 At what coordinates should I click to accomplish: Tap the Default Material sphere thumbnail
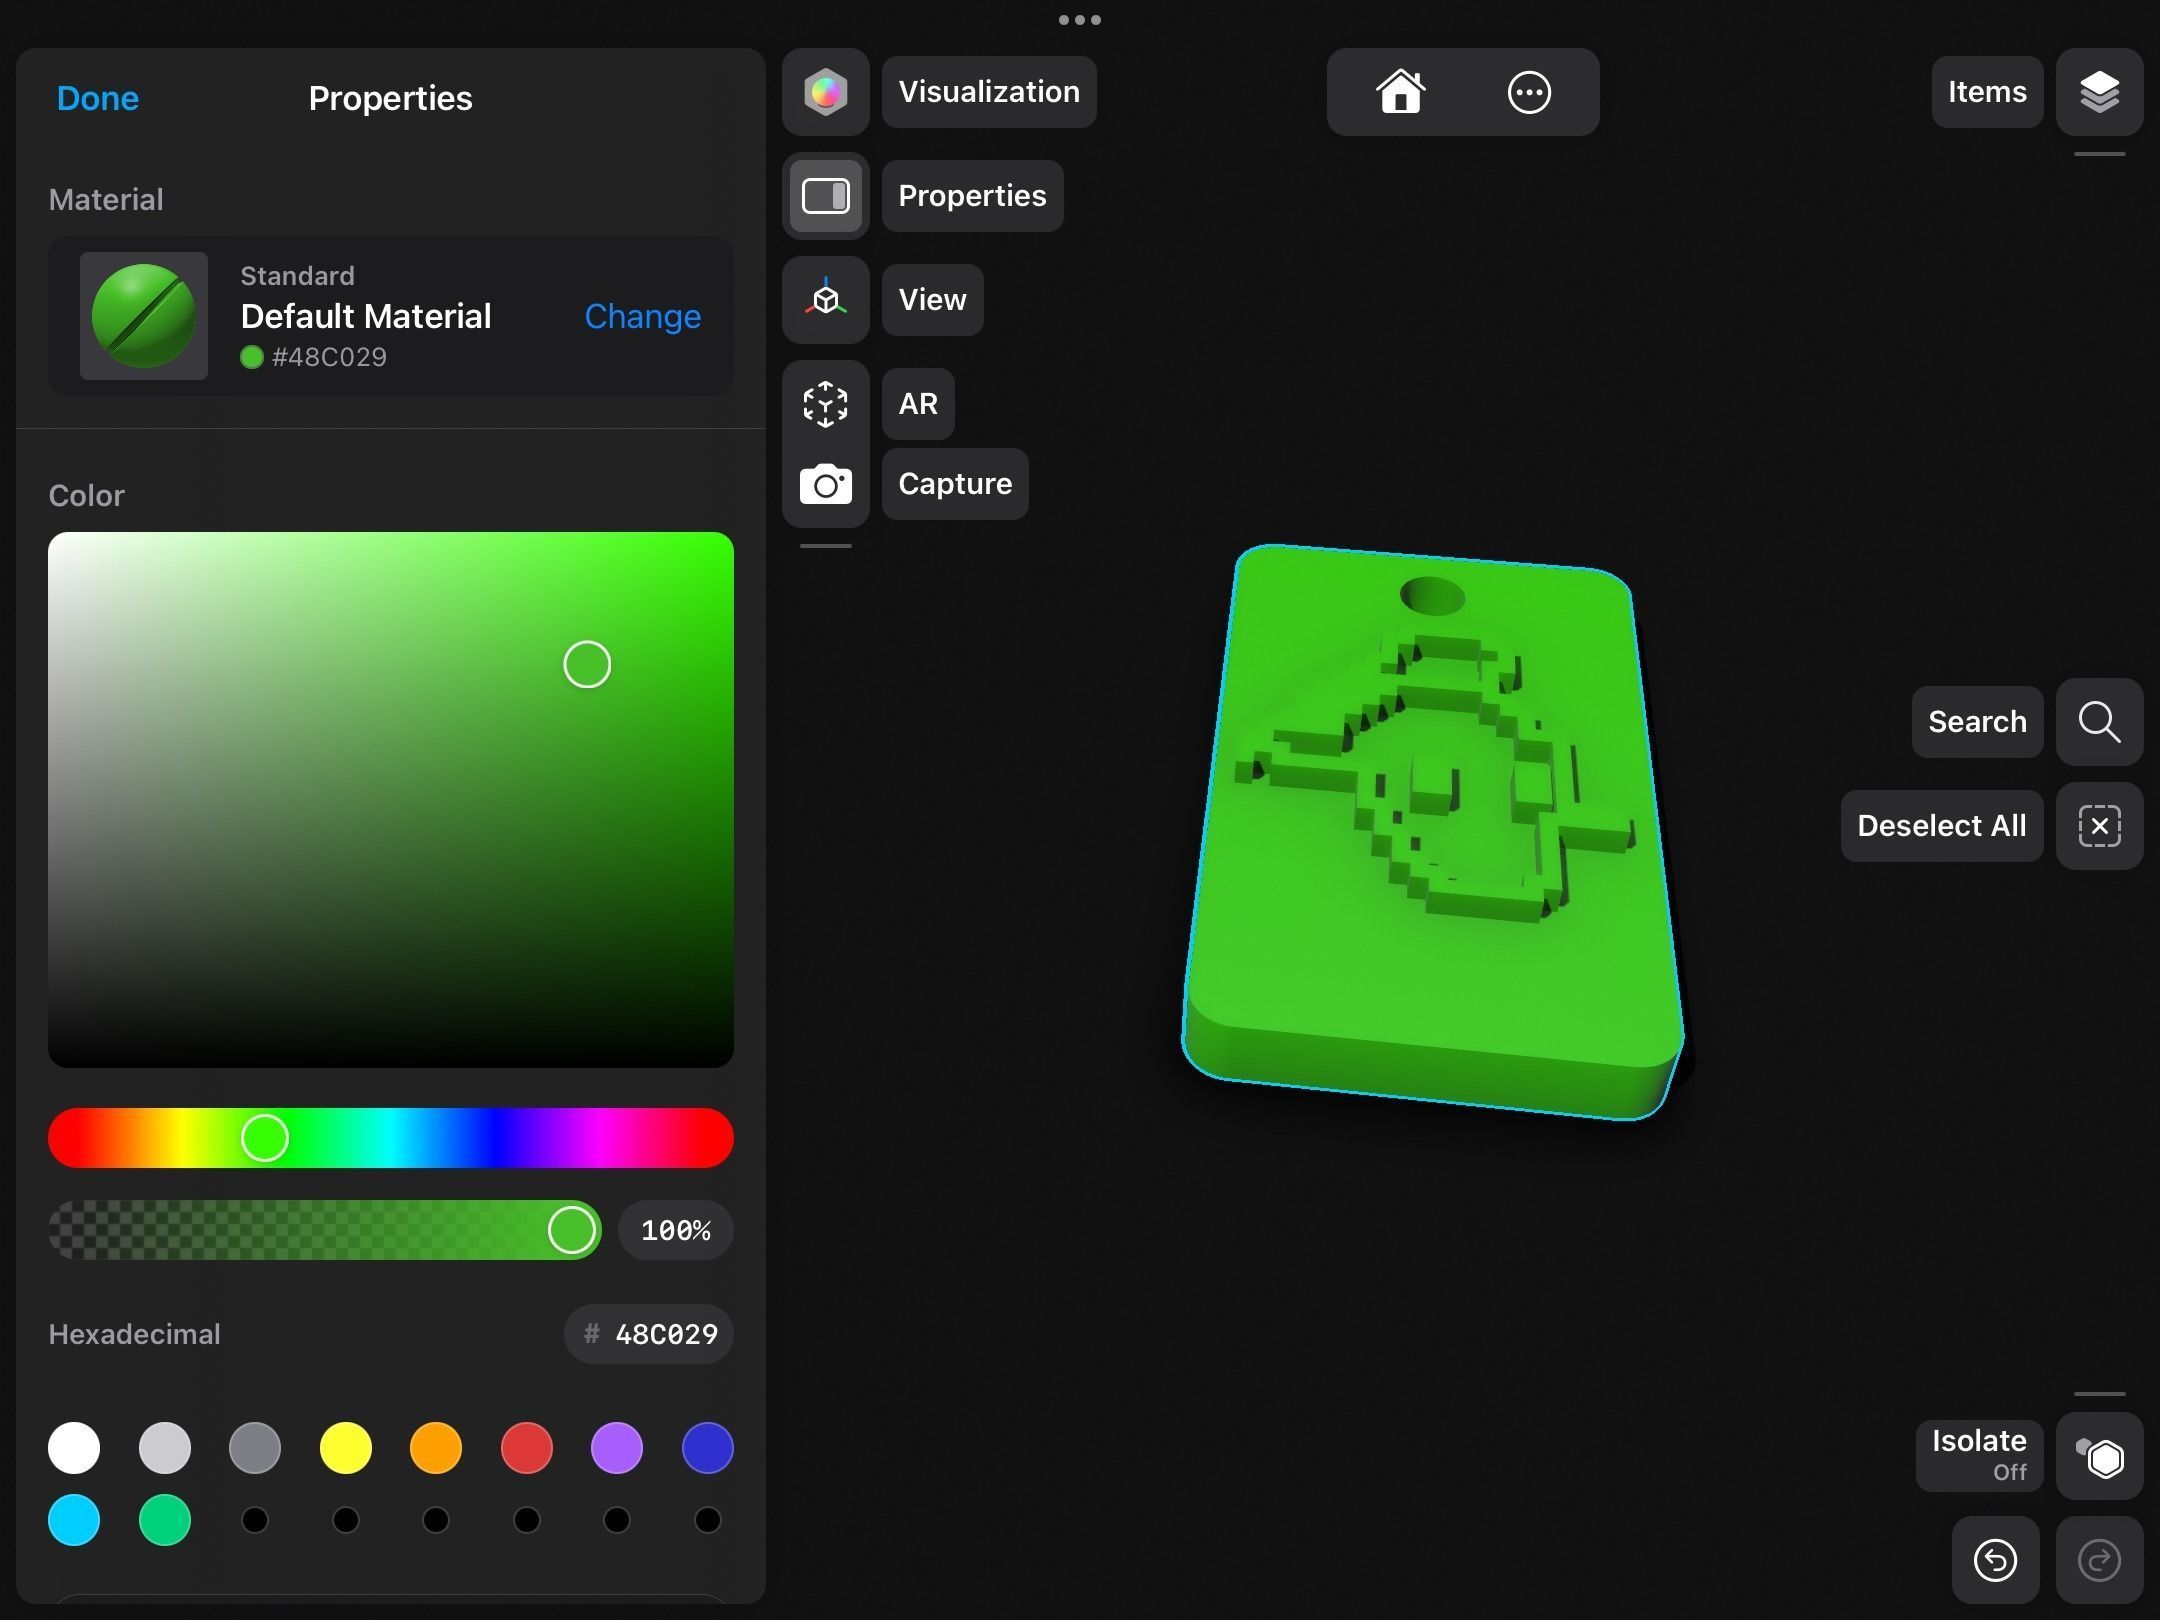144,316
